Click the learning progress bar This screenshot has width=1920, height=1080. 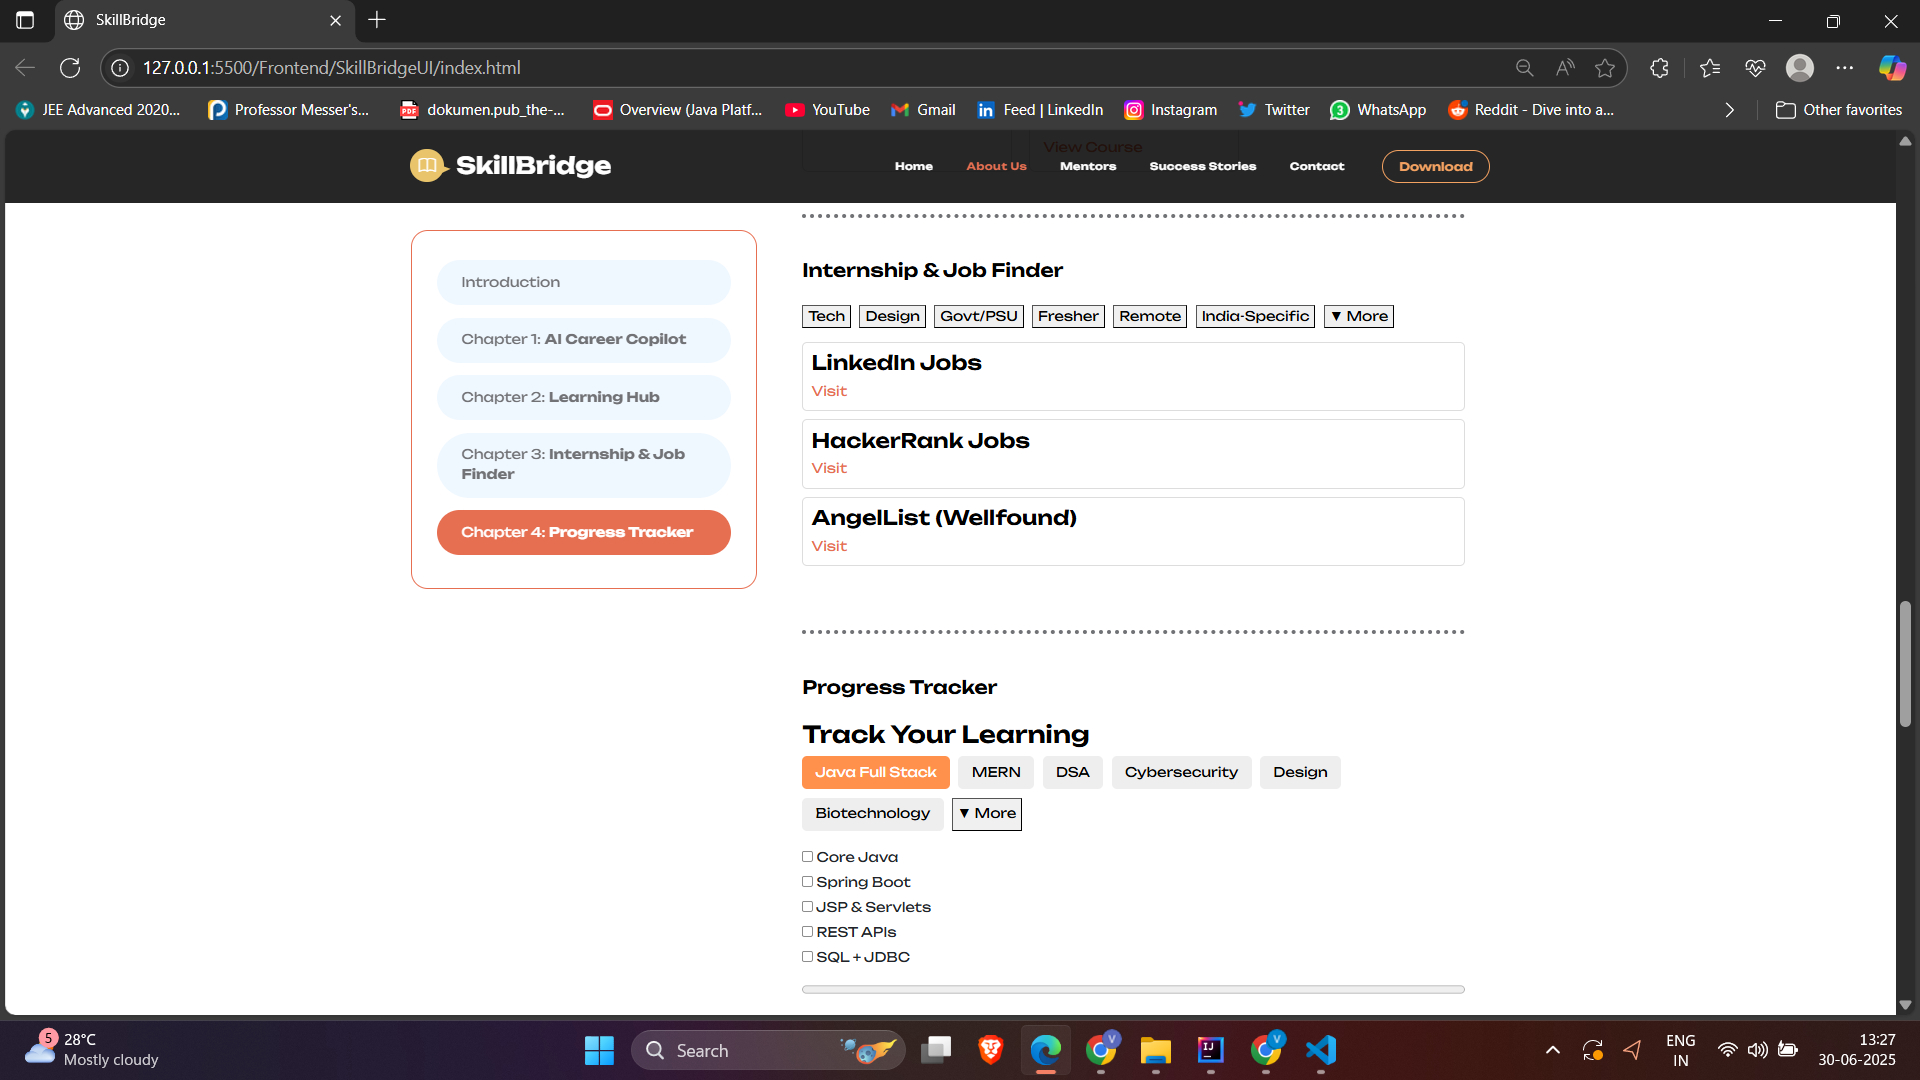click(x=1132, y=989)
